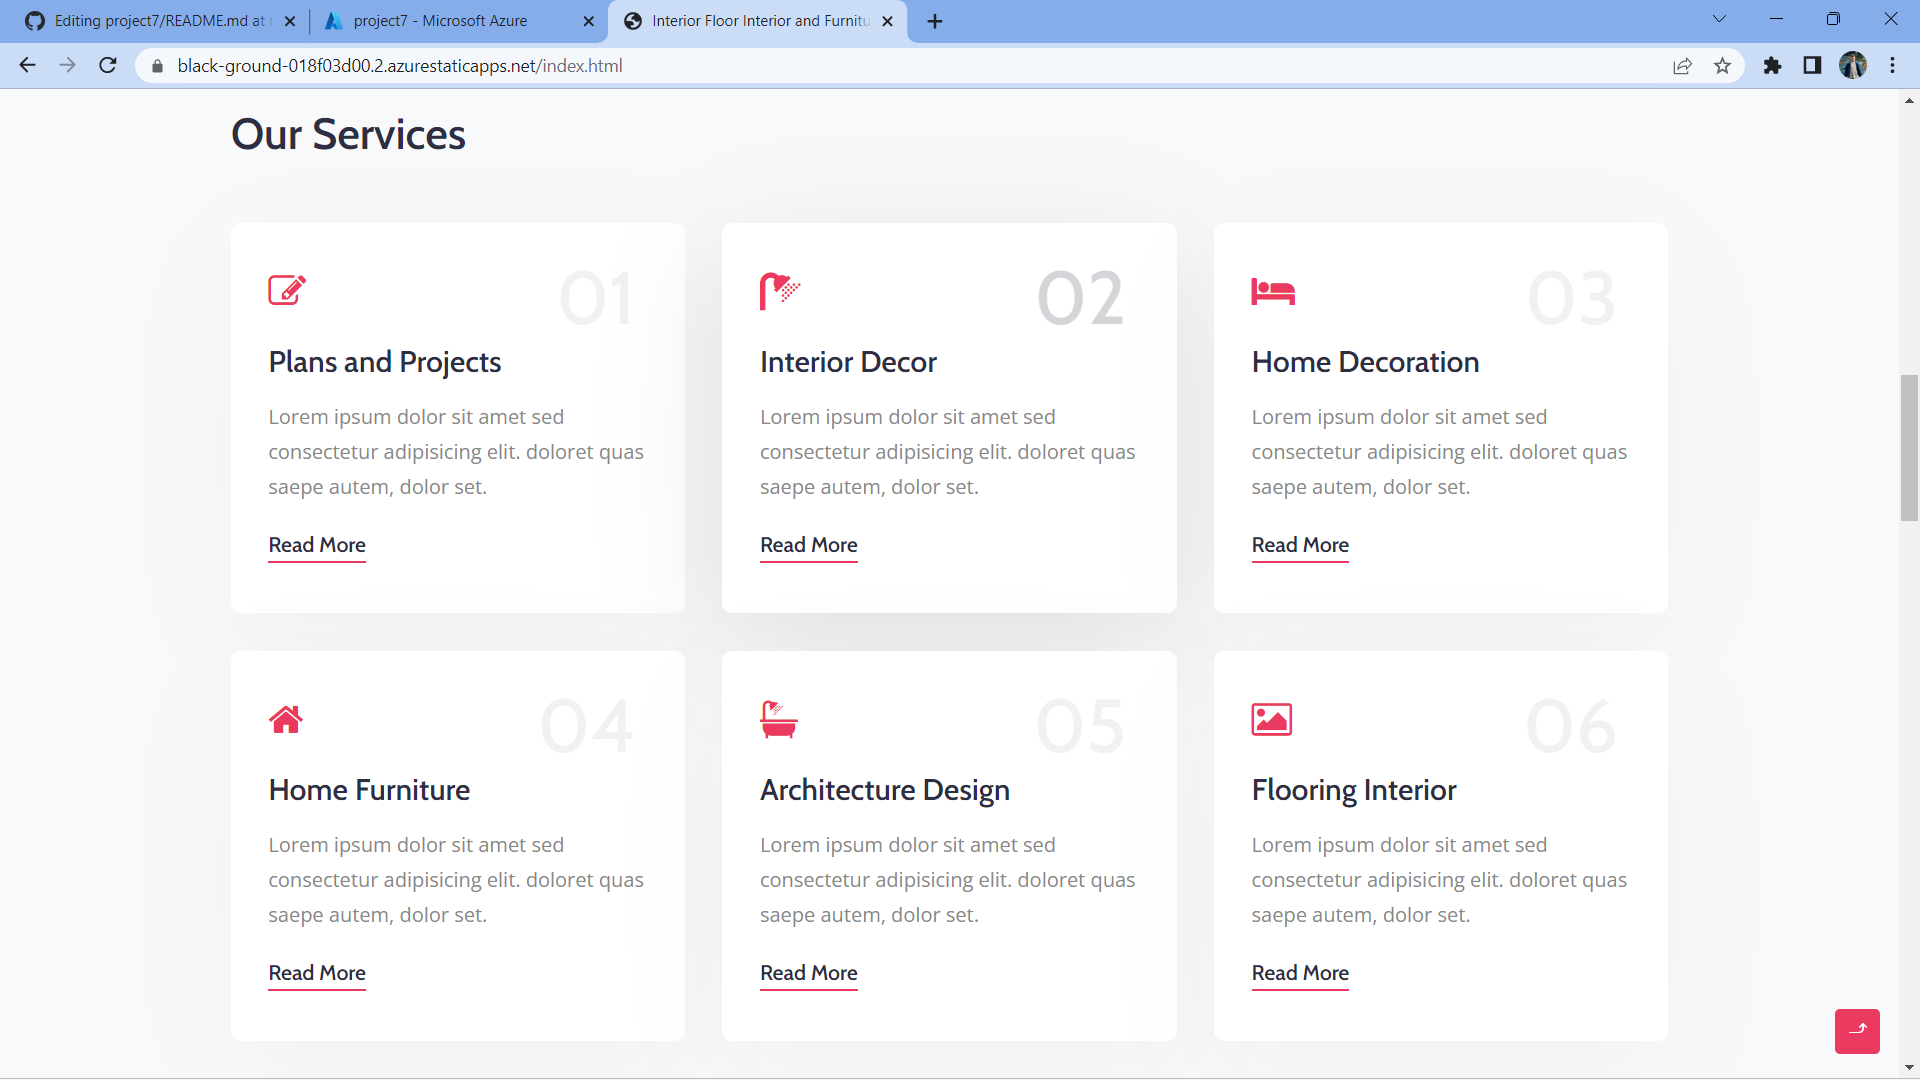Click Read More under Flooring Interior
Image resolution: width=1920 pixels, height=1080 pixels.
1300,974
